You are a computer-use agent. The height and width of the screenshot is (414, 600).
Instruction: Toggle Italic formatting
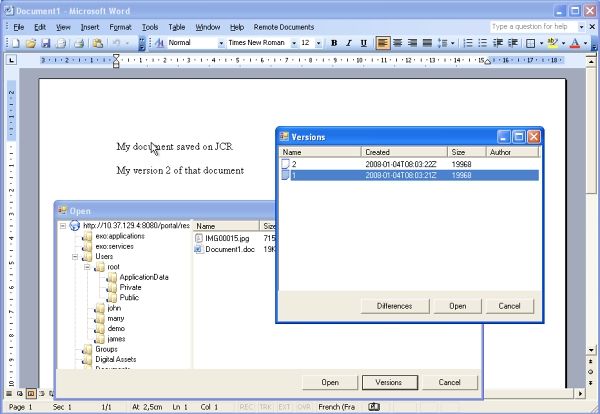pyautogui.click(x=349, y=43)
